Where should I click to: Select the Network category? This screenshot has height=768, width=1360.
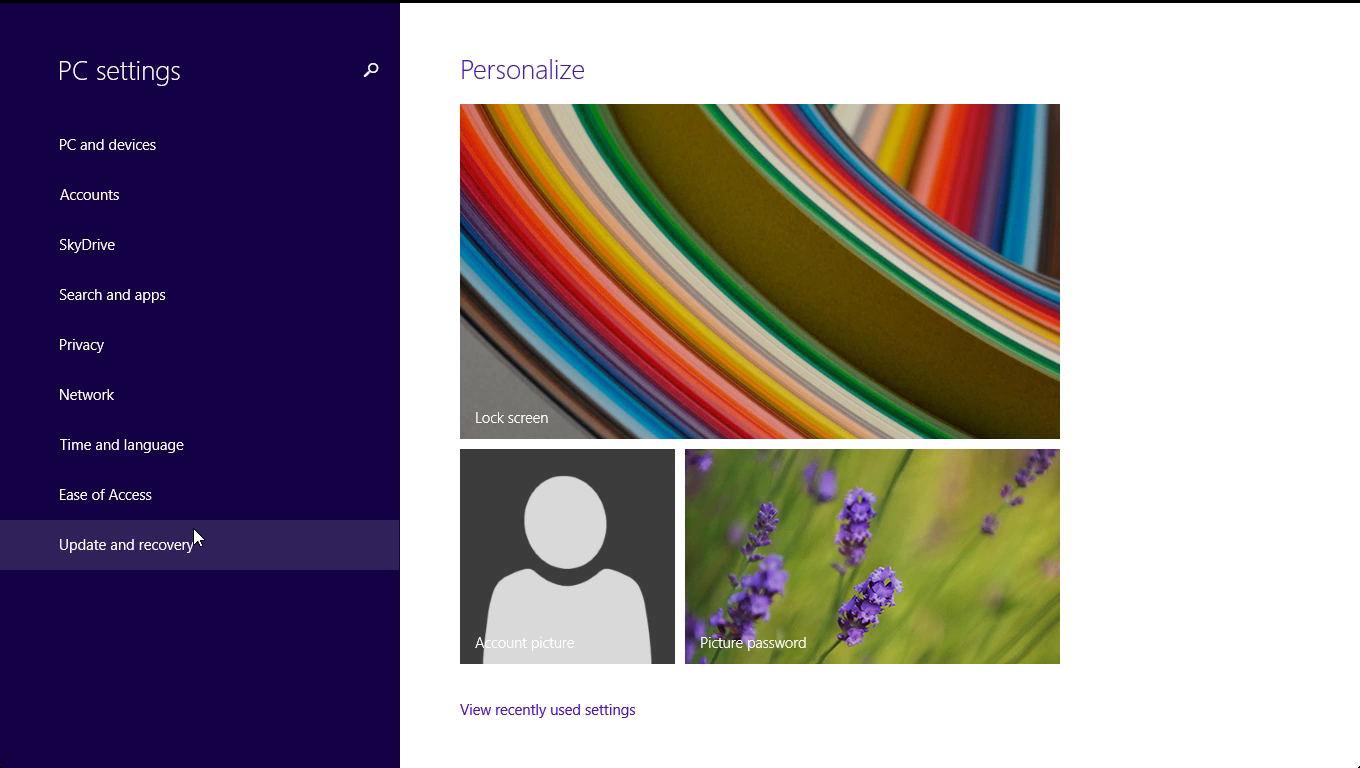(x=87, y=395)
